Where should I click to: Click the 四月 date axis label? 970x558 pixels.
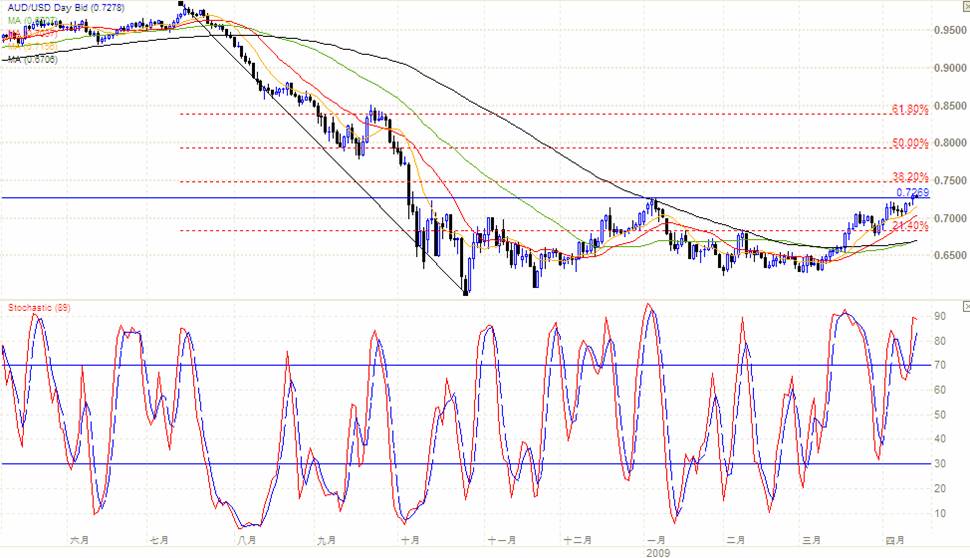[895, 540]
